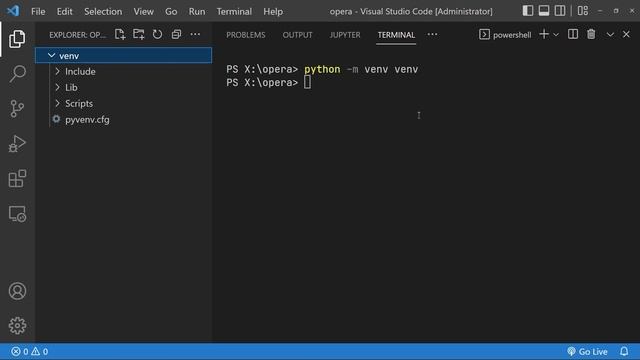Toggle secondary side bar visibility
Screen dimensions: 640x360
point(560,11)
